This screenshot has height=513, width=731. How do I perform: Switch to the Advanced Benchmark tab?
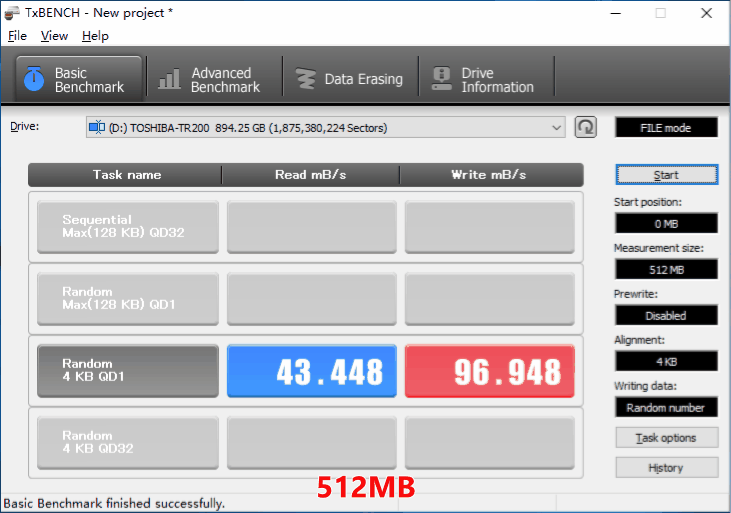214,79
